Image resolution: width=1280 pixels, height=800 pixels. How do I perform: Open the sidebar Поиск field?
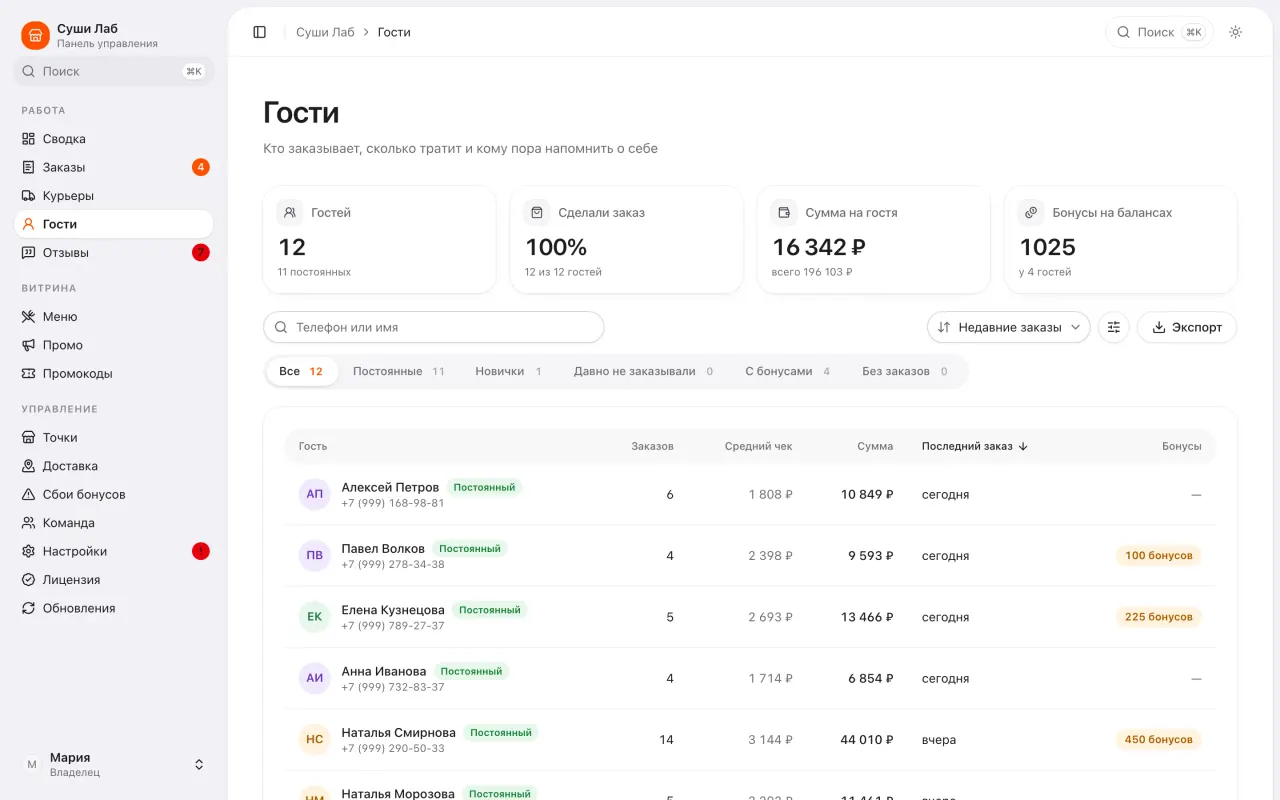114,72
